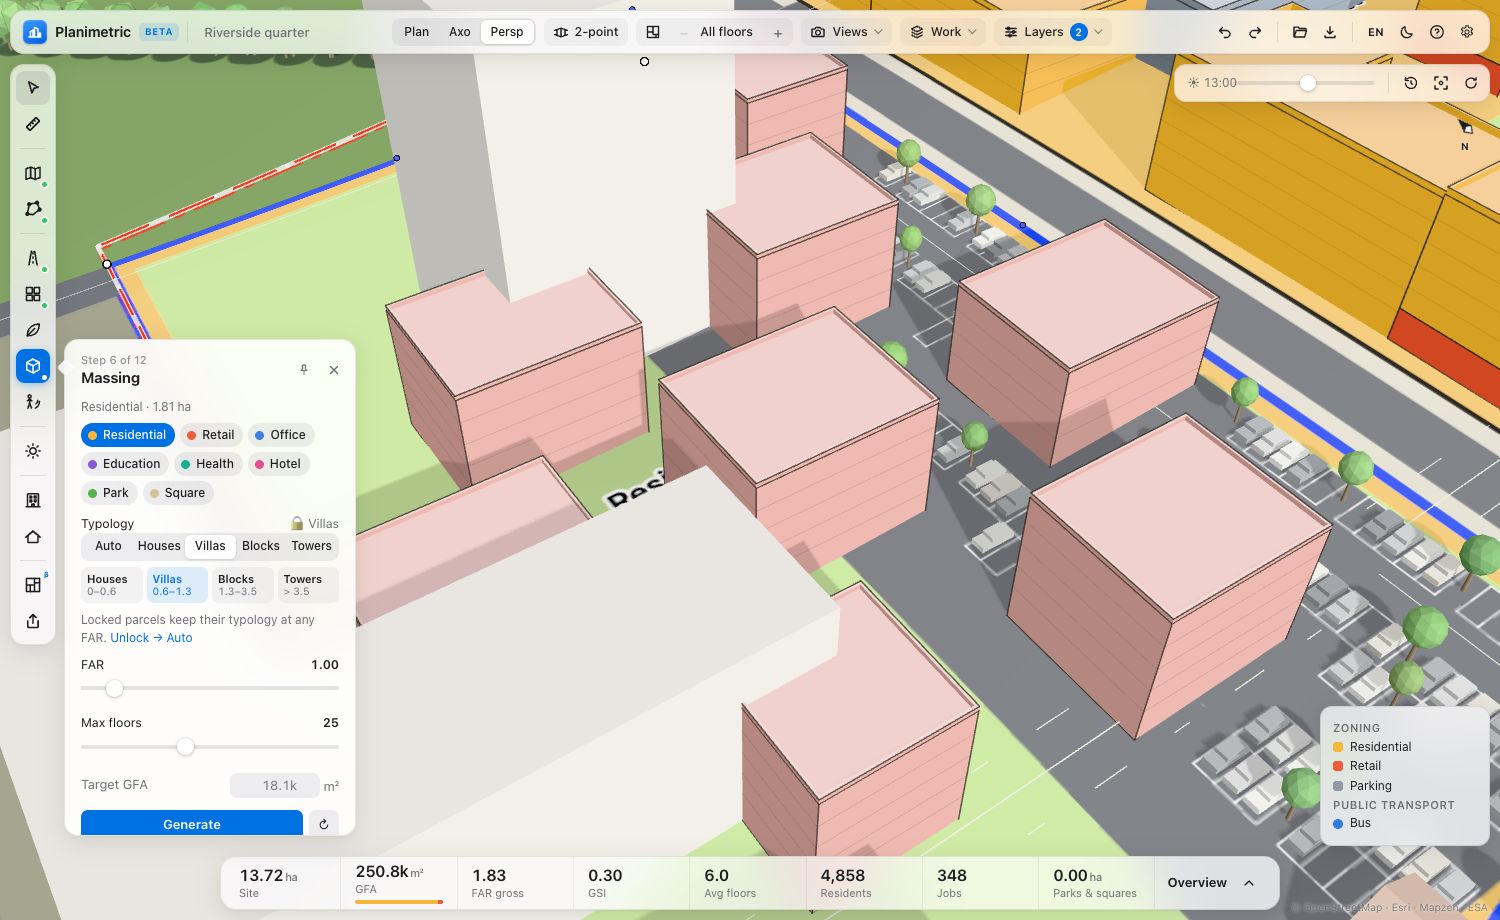Click the regenerate refresh icon beside Generate
Viewport: 1500px width, 920px height.
tap(324, 824)
